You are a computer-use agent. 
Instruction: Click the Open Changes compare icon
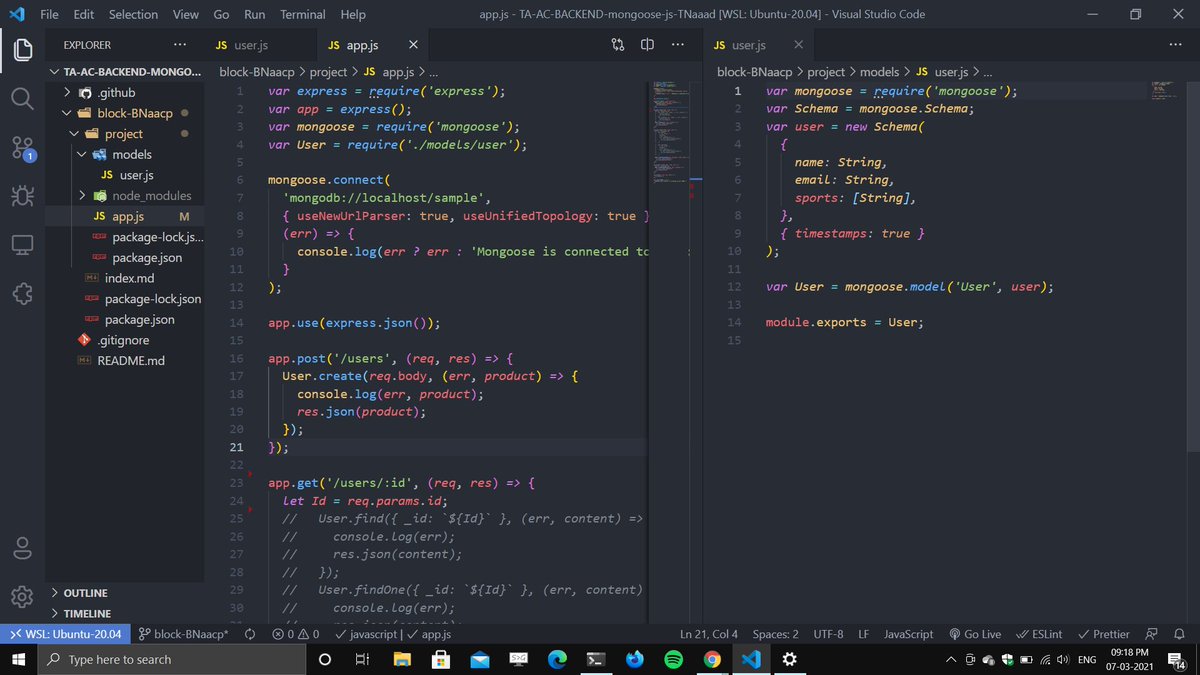click(618, 45)
